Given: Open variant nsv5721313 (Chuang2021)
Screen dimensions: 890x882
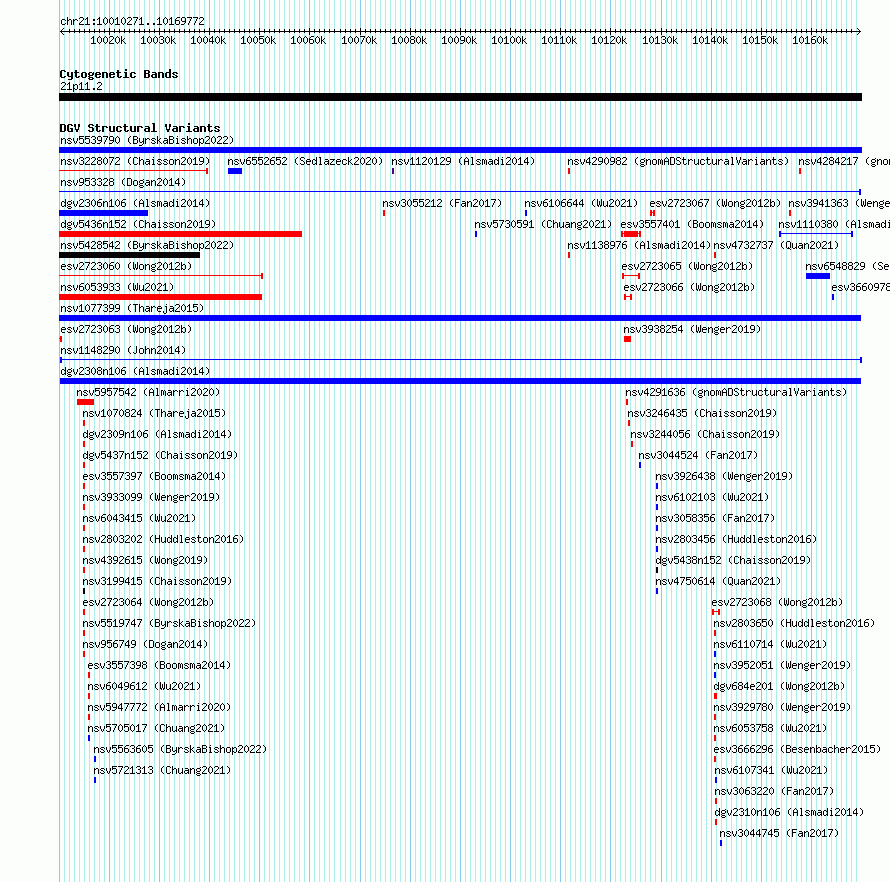Looking at the screenshot, I should point(162,770).
